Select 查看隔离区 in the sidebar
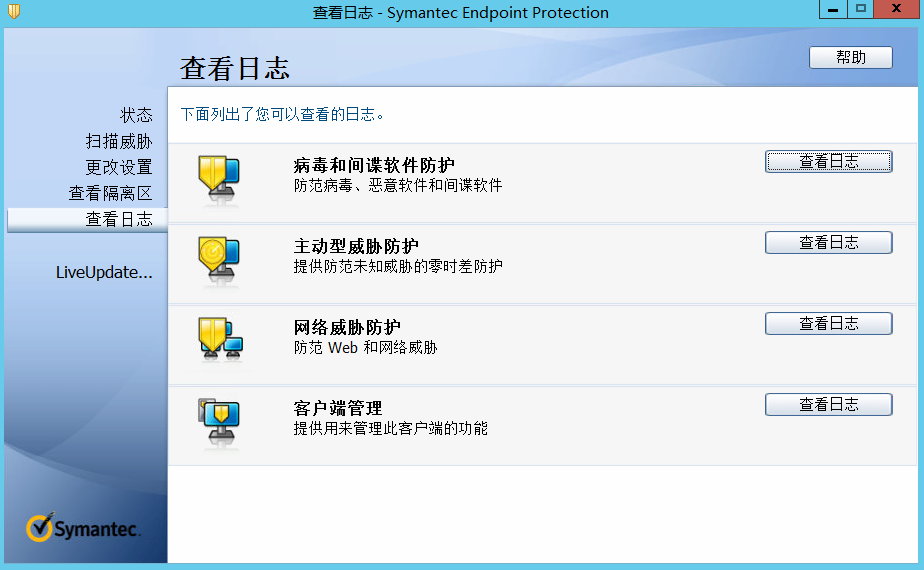This screenshot has width=924, height=570. point(110,193)
